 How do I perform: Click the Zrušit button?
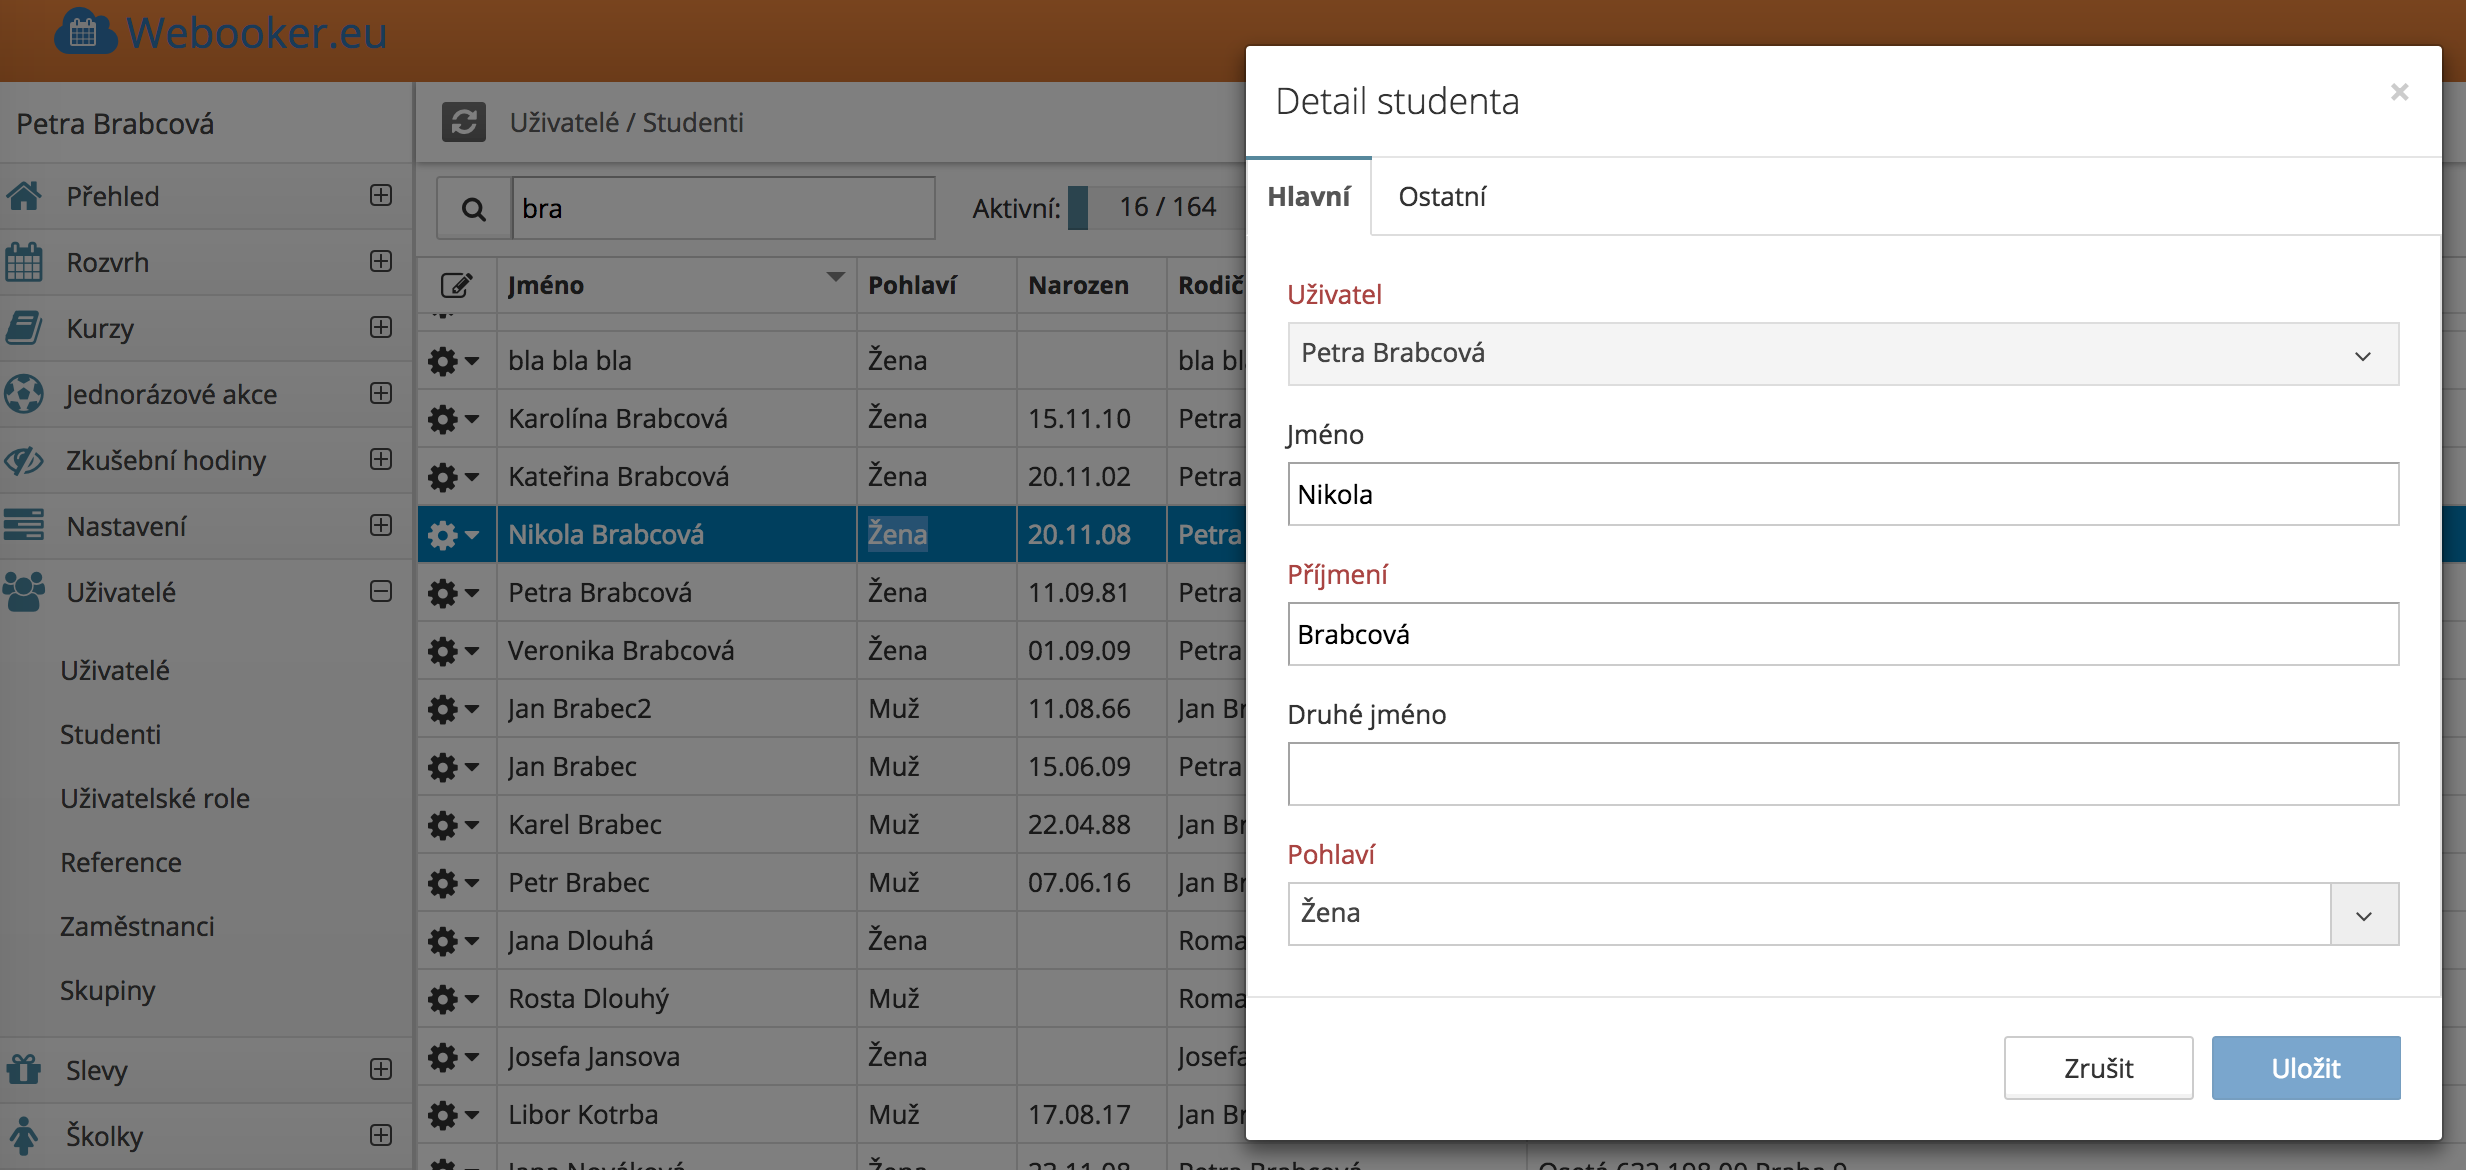click(x=2097, y=1068)
